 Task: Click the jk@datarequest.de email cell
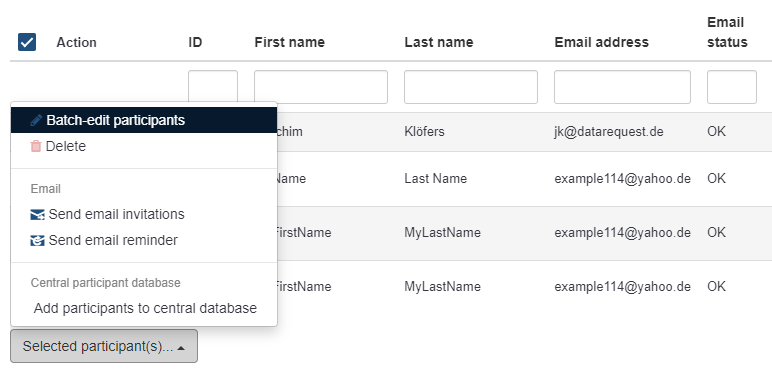click(x=609, y=132)
